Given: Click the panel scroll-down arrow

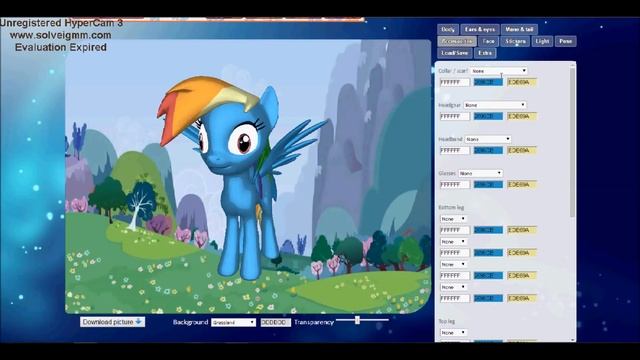Looking at the screenshot, I should tap(573, 340).
